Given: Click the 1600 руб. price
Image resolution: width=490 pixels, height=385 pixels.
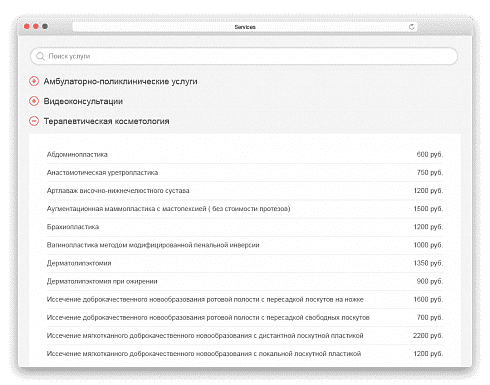Looking at the screenshot, I should click(x=428, y=299).
